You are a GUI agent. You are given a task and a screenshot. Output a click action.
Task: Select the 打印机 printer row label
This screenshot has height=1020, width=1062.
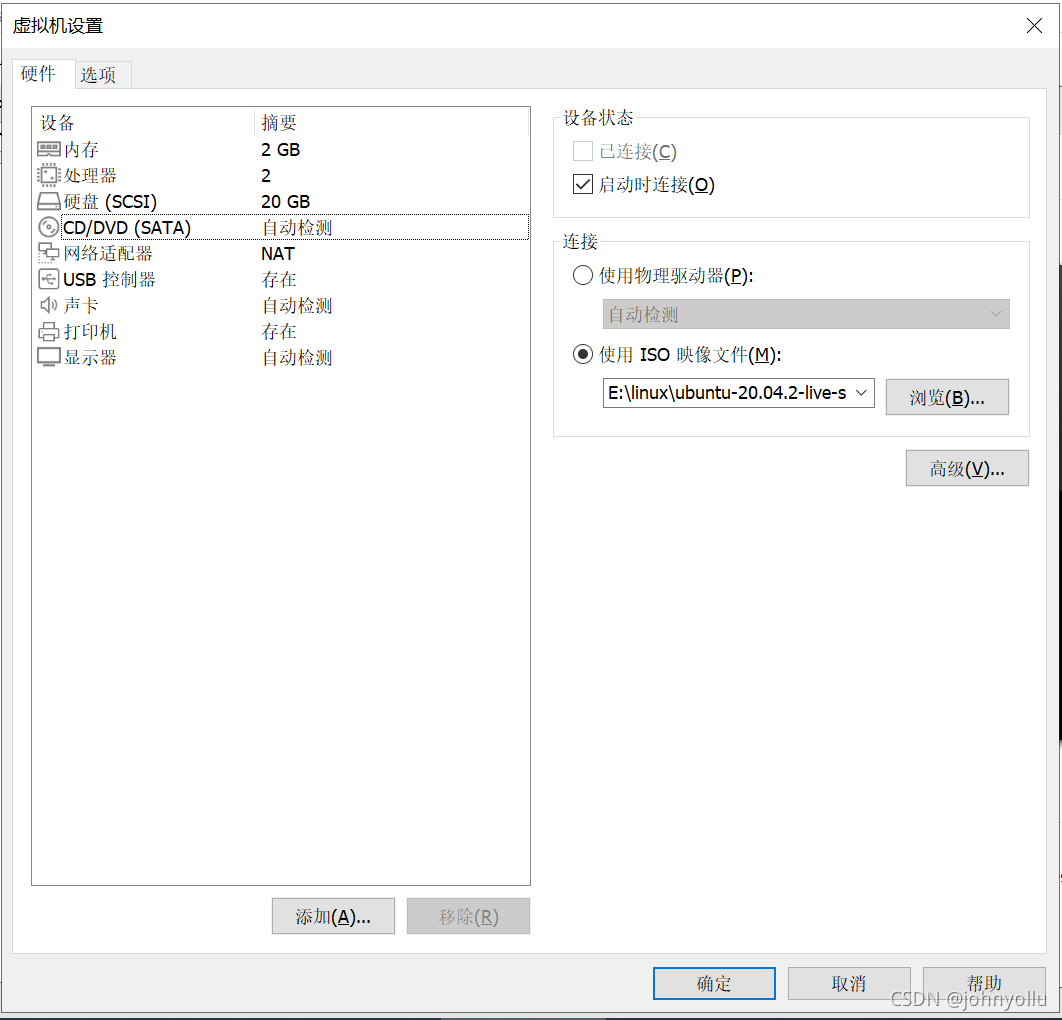tap(90, 331)
